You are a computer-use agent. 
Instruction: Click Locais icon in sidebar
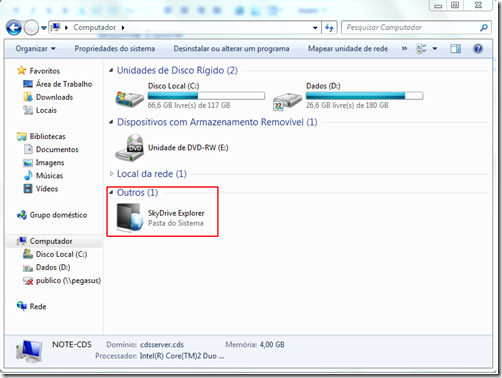point(28,110)
